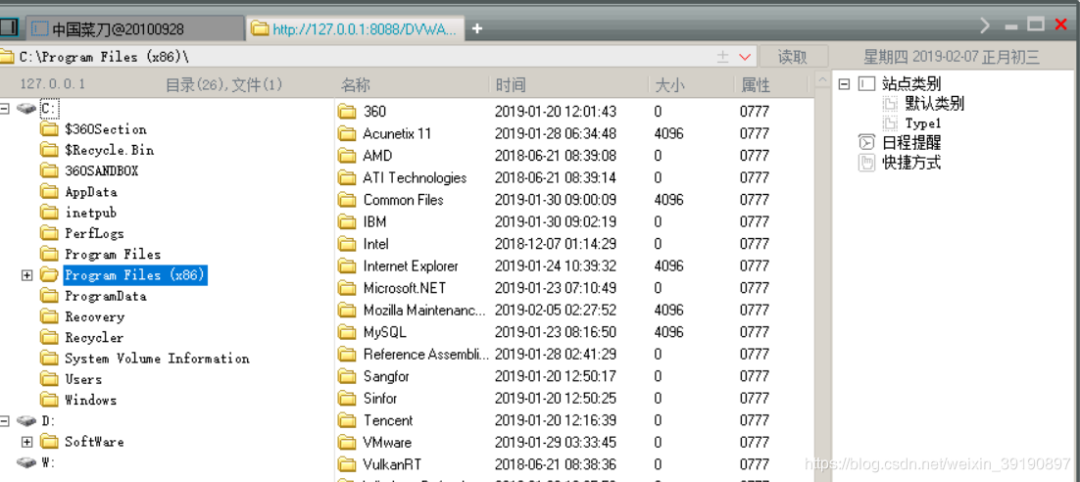Click the Common Files folder icon
This screenshot has width=1080, height=482.
pos(347,199)
